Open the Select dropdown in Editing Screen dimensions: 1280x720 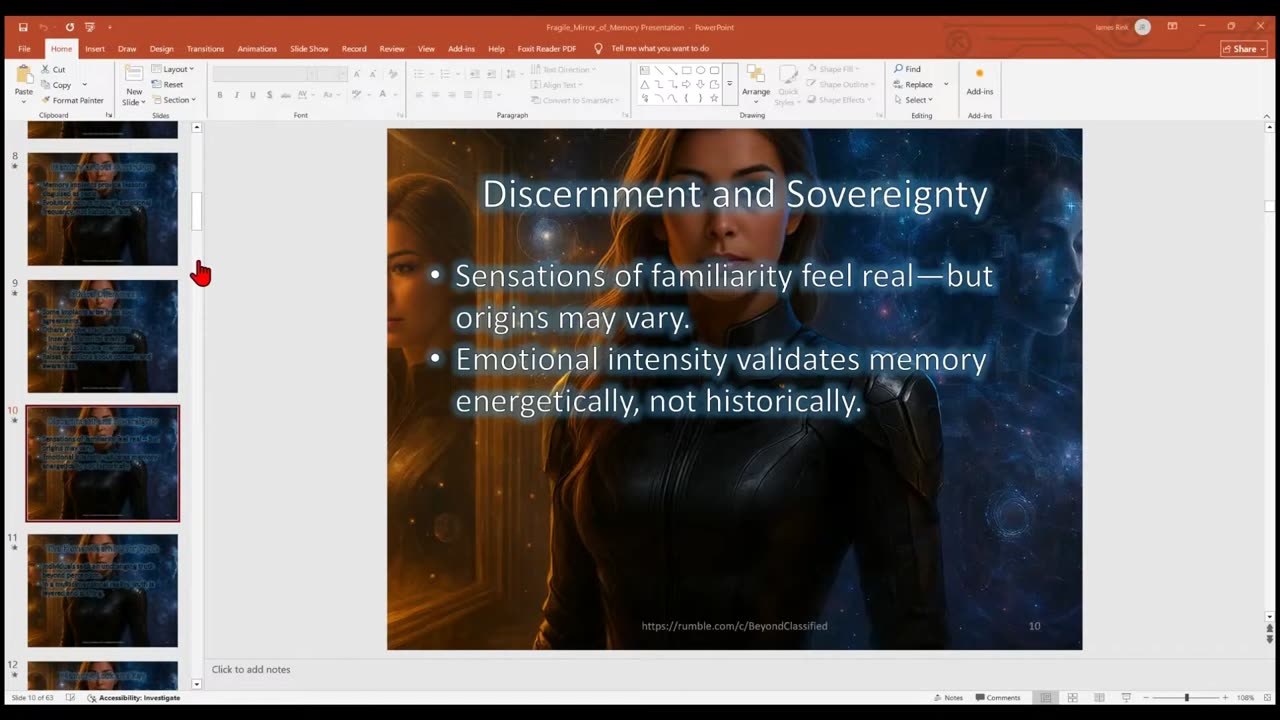pos(914,100)
